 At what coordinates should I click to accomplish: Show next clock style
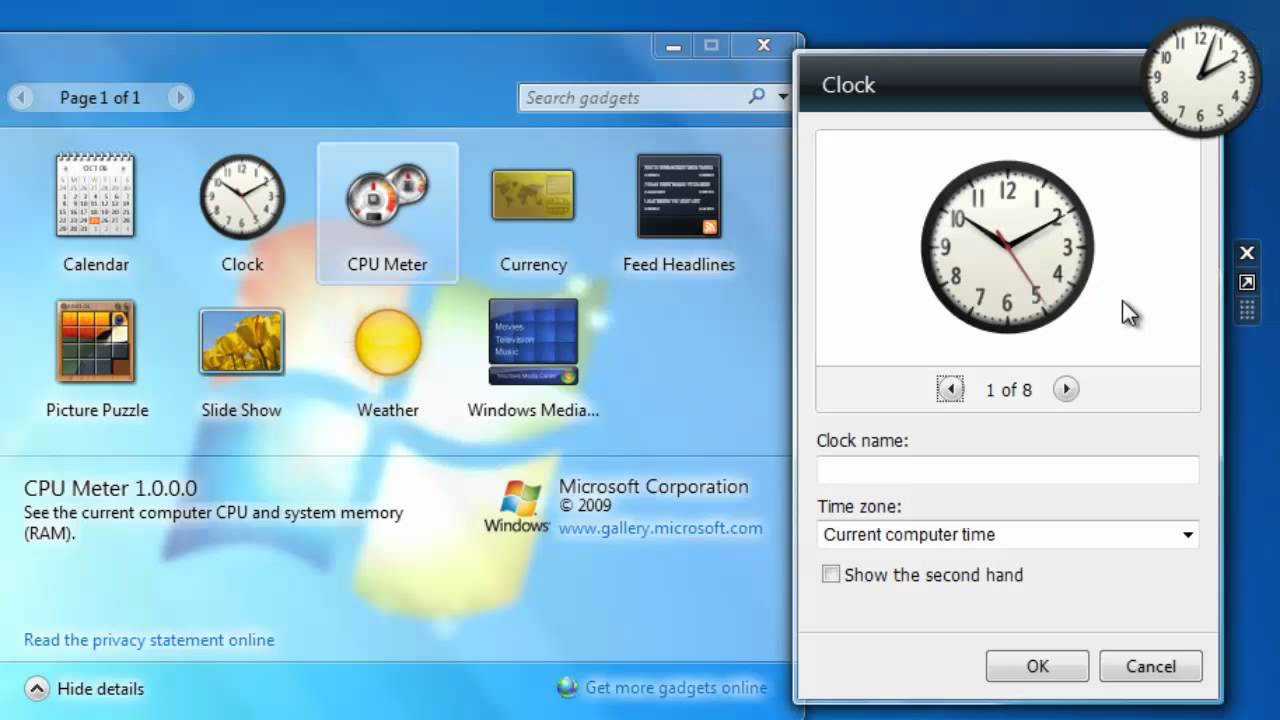pos(1066,389)
